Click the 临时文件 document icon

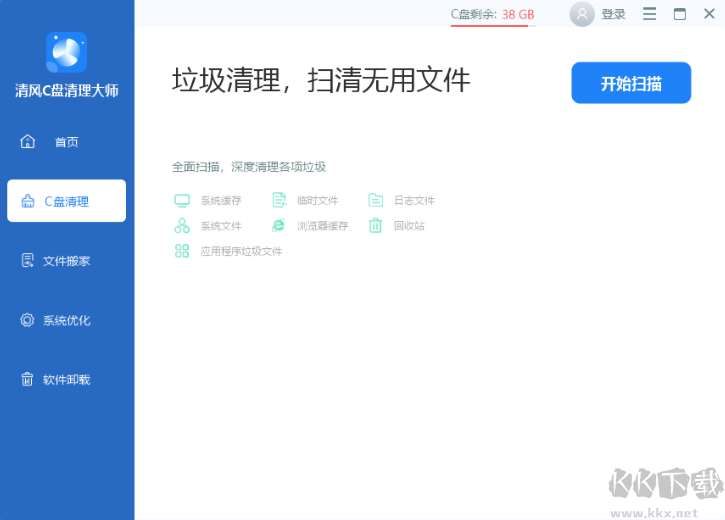[x=279, y=200]
